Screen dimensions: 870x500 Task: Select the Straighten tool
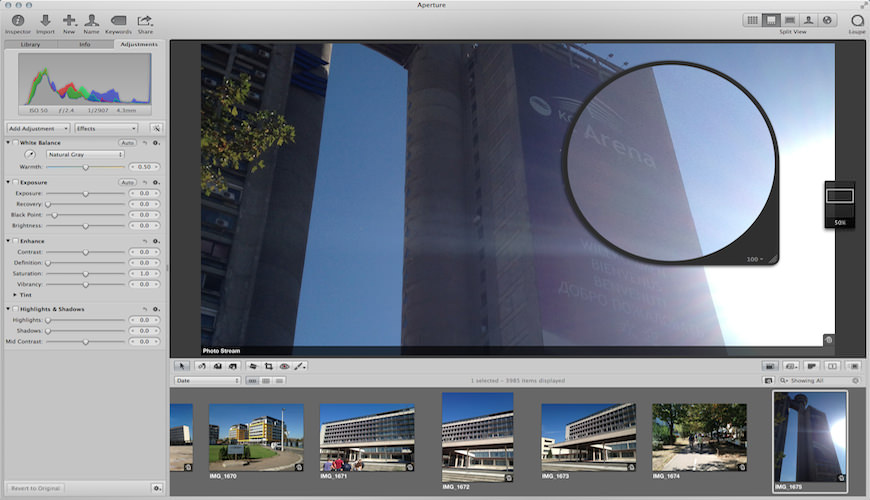pos(253,366)
